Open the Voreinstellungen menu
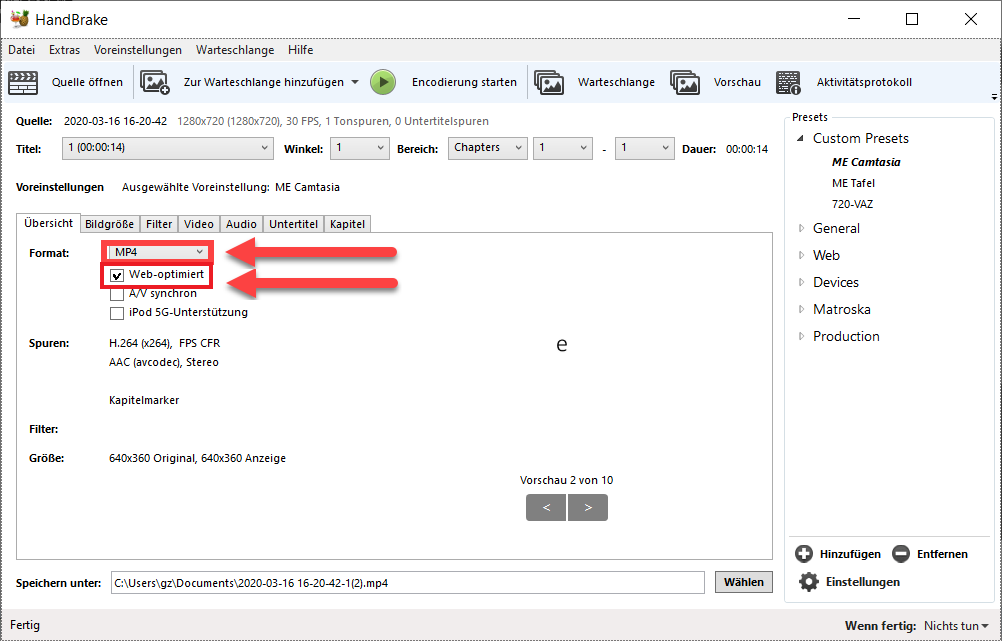 [x=137, y=50]
